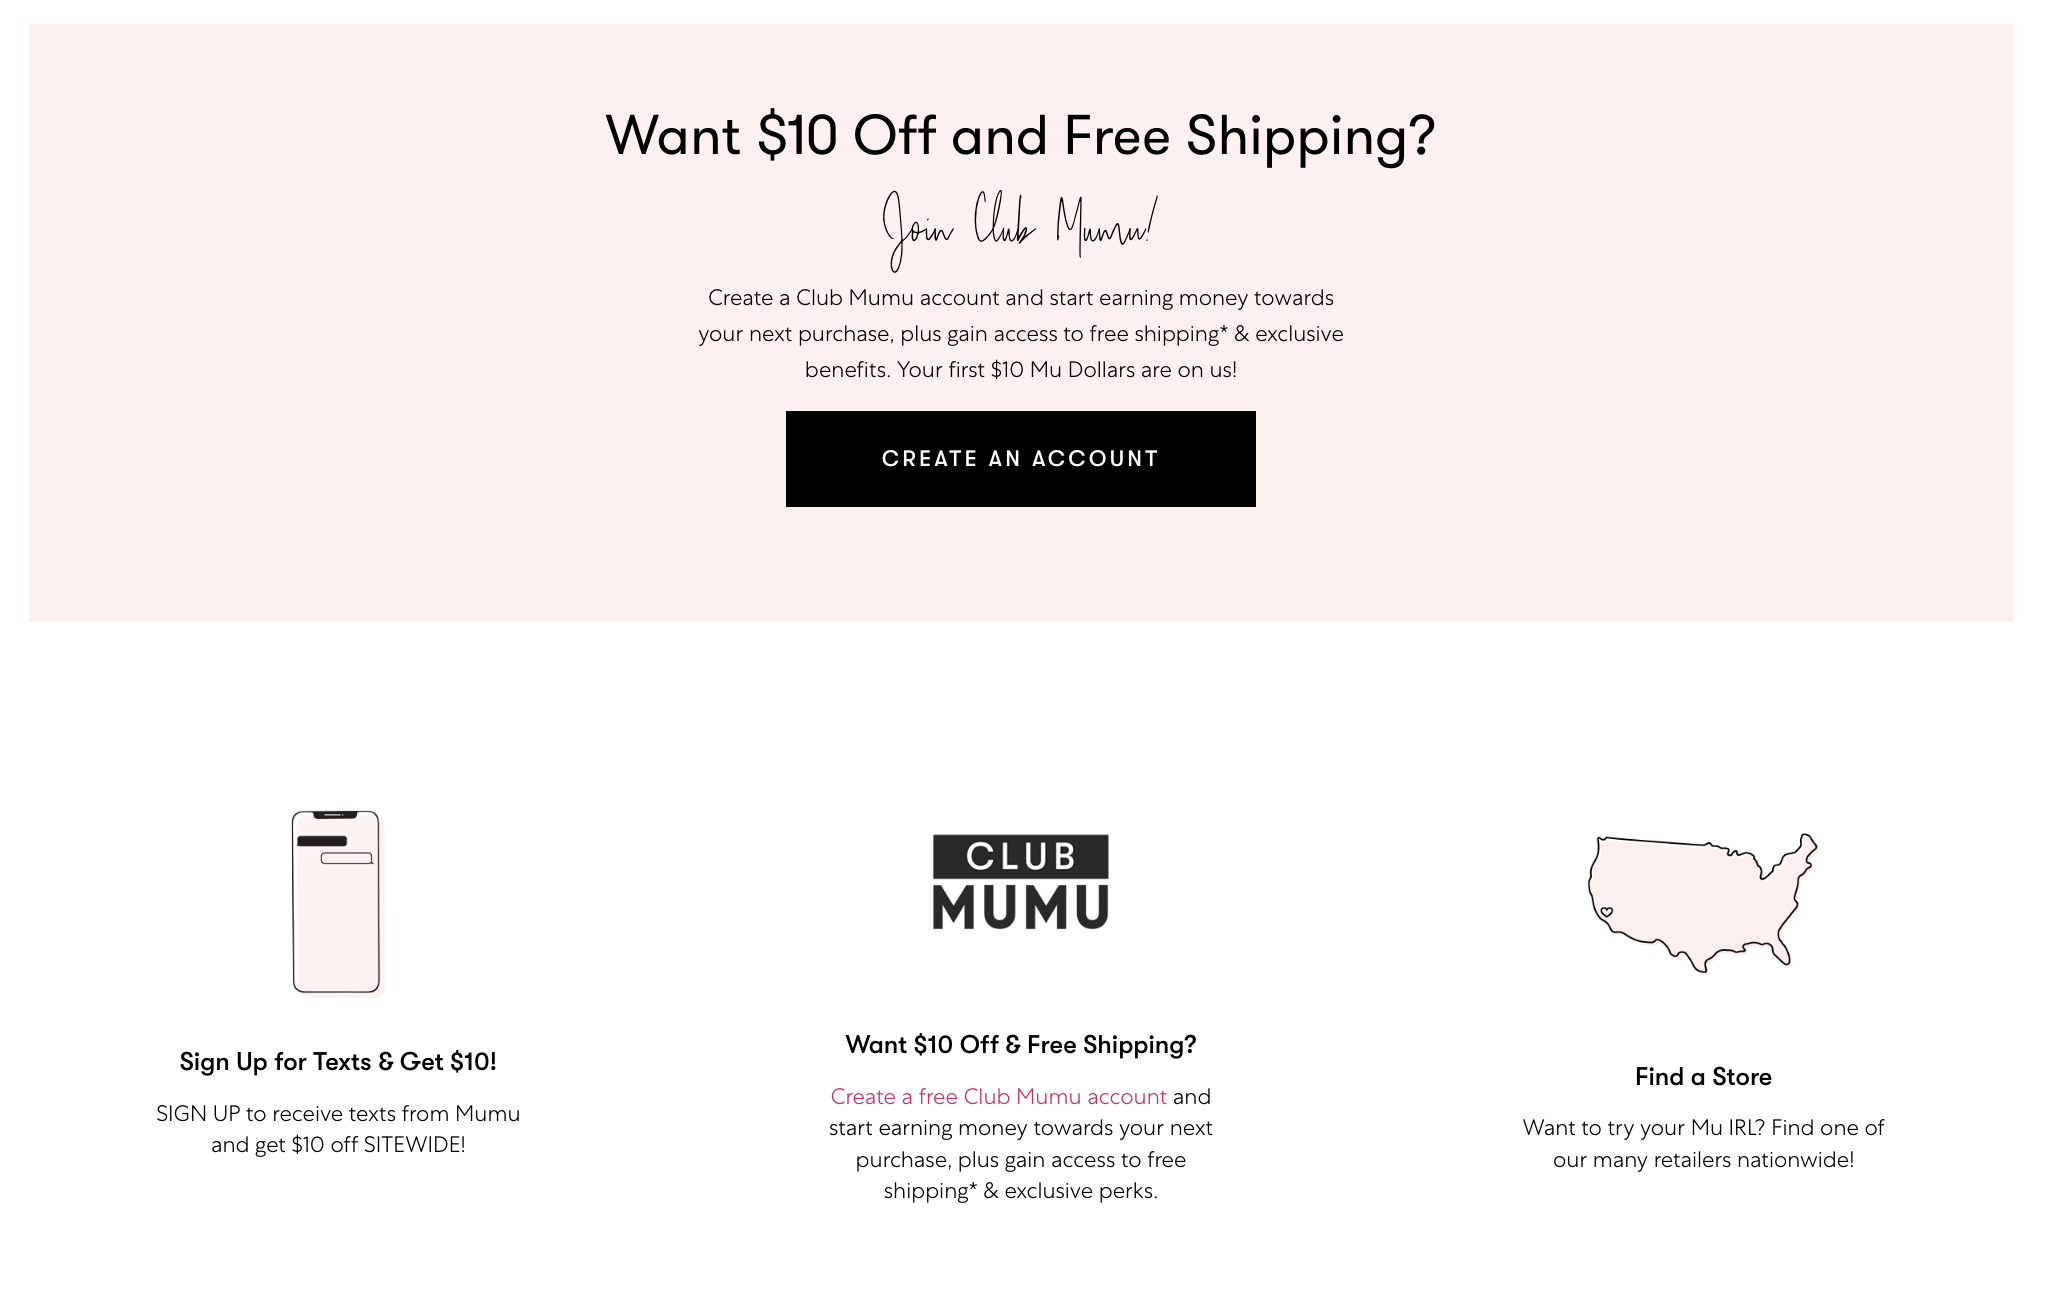
Task: Click the CLUB portion of the Club Mumu logo
Action: coord(1021,857)
